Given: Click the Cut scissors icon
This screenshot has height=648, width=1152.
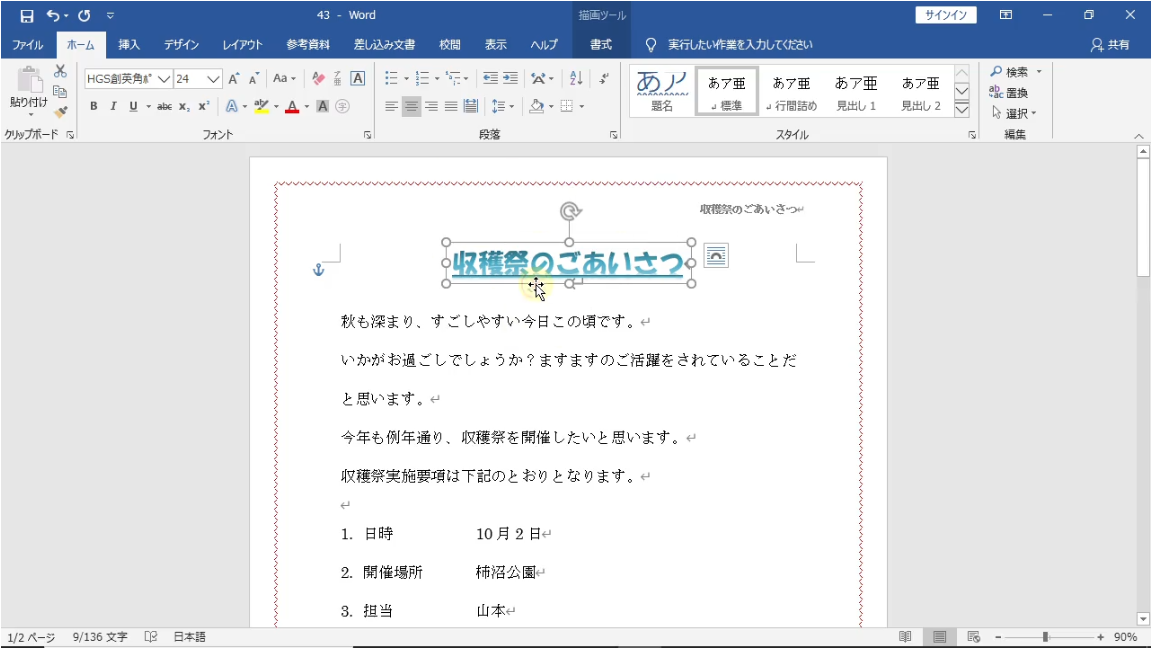Looking at the screenshot, I should (x=60, y=71).
